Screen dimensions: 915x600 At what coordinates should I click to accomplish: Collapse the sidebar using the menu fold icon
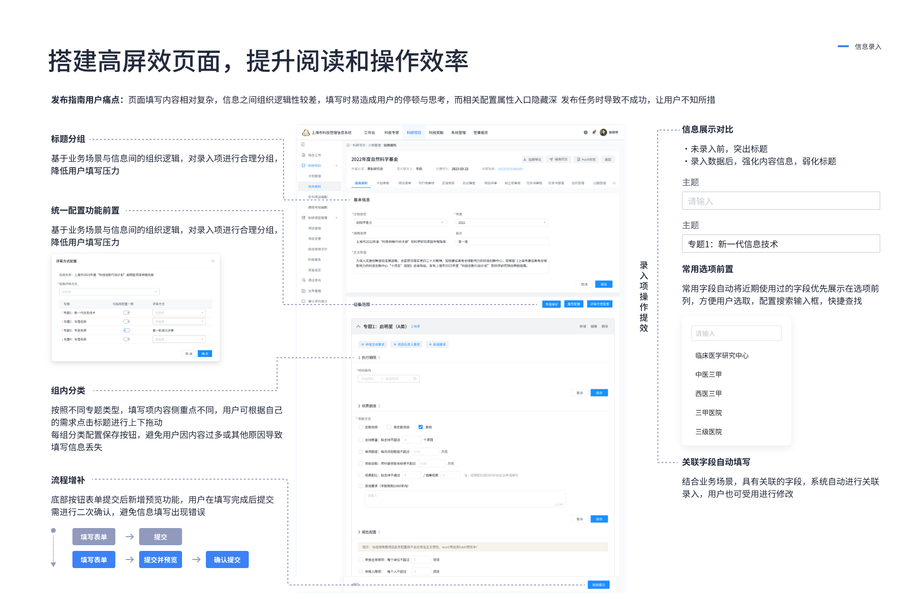pos(303,144)
